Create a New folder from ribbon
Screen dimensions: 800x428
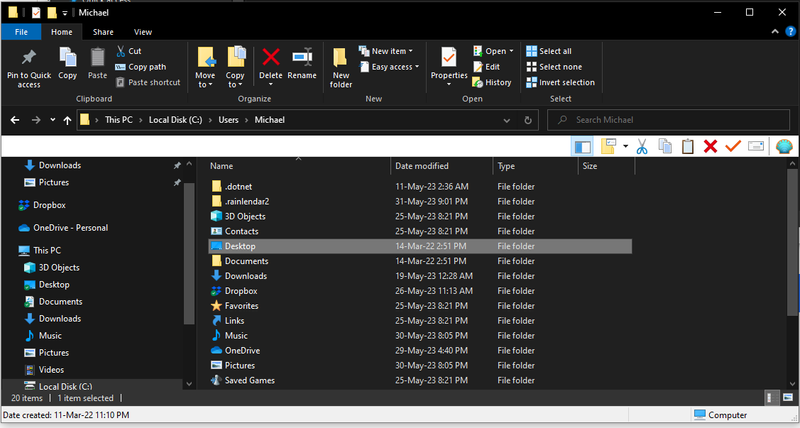[x=341, y=64]
